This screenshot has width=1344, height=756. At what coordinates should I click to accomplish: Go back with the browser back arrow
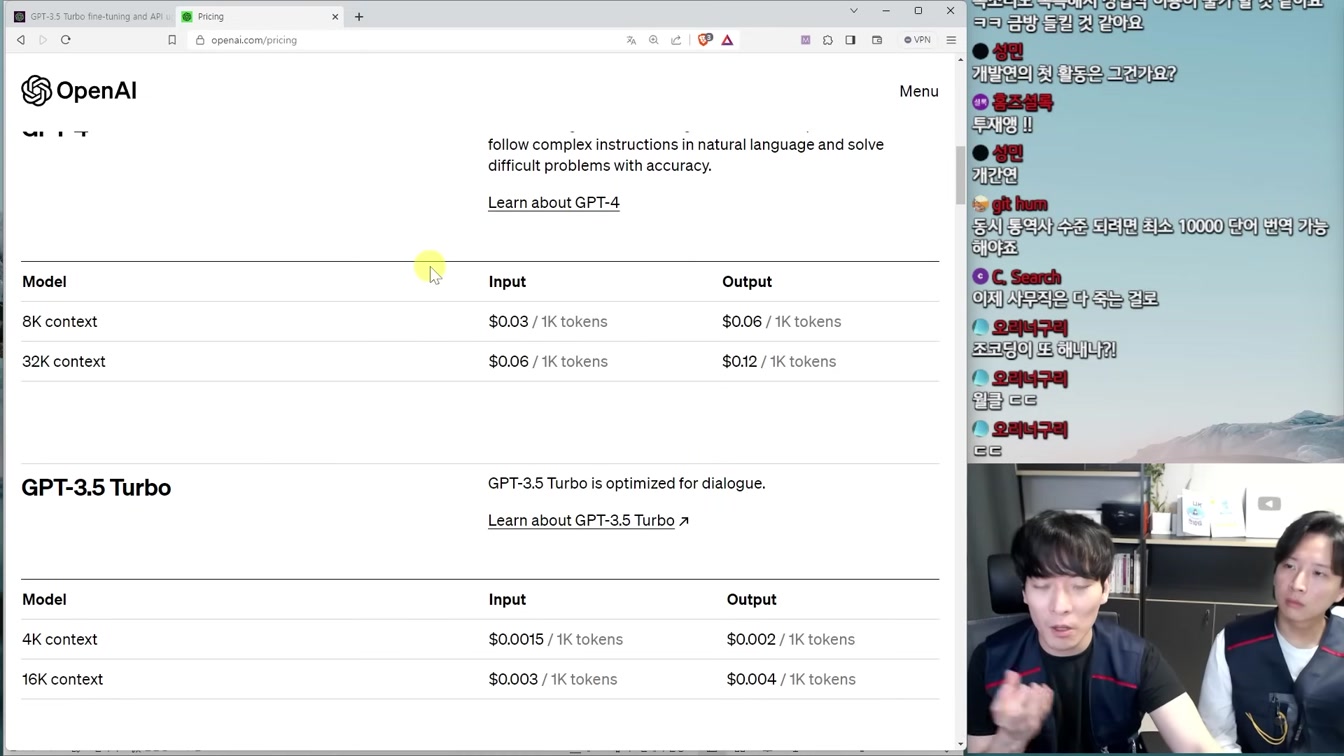(x=20, y=40)
